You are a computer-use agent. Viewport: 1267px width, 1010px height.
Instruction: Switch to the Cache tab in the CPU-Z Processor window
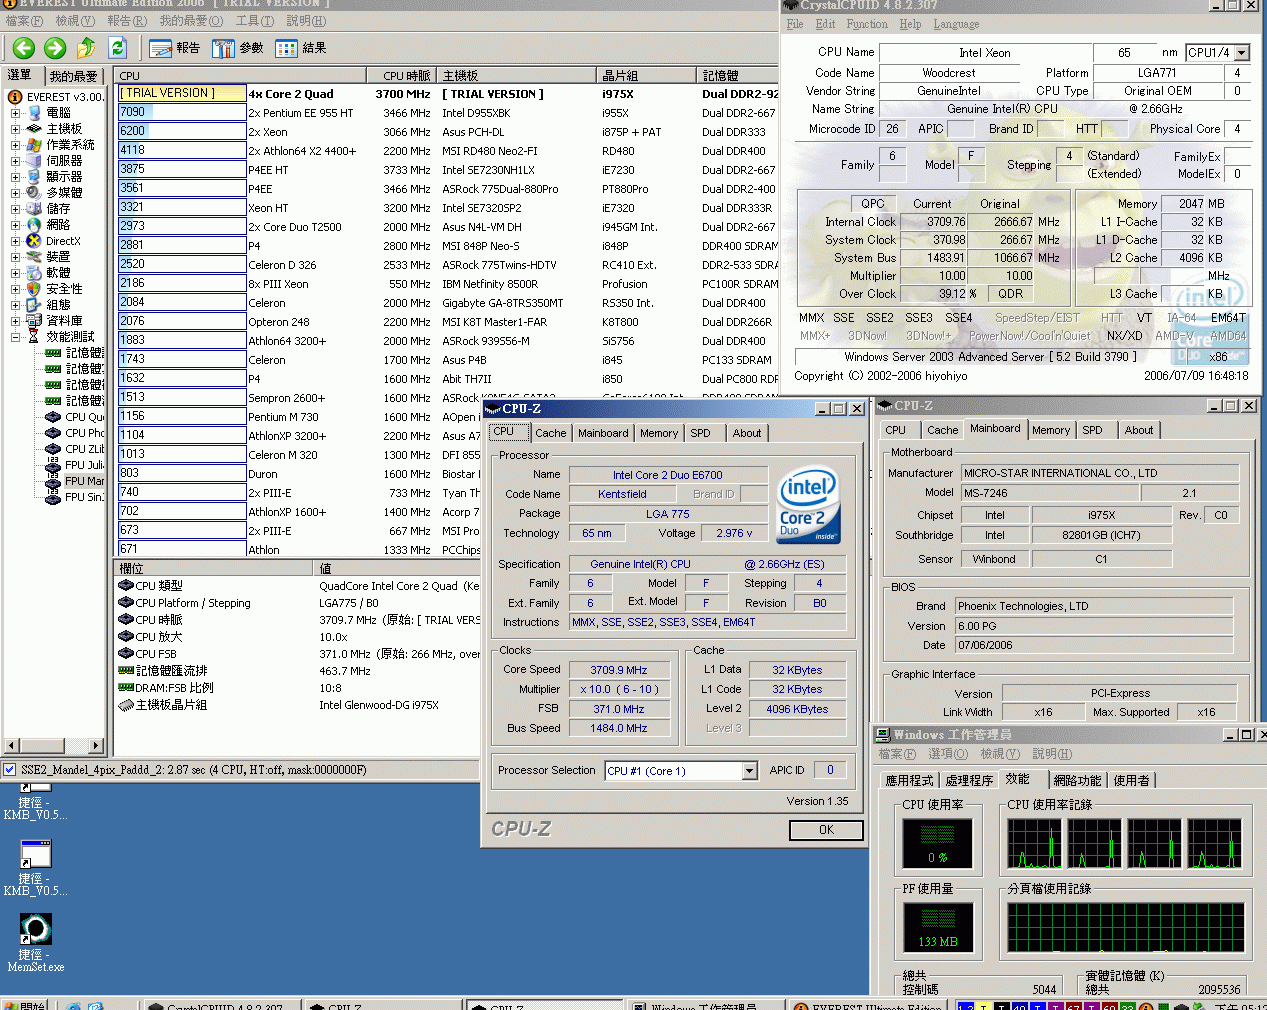pos(551,433)
